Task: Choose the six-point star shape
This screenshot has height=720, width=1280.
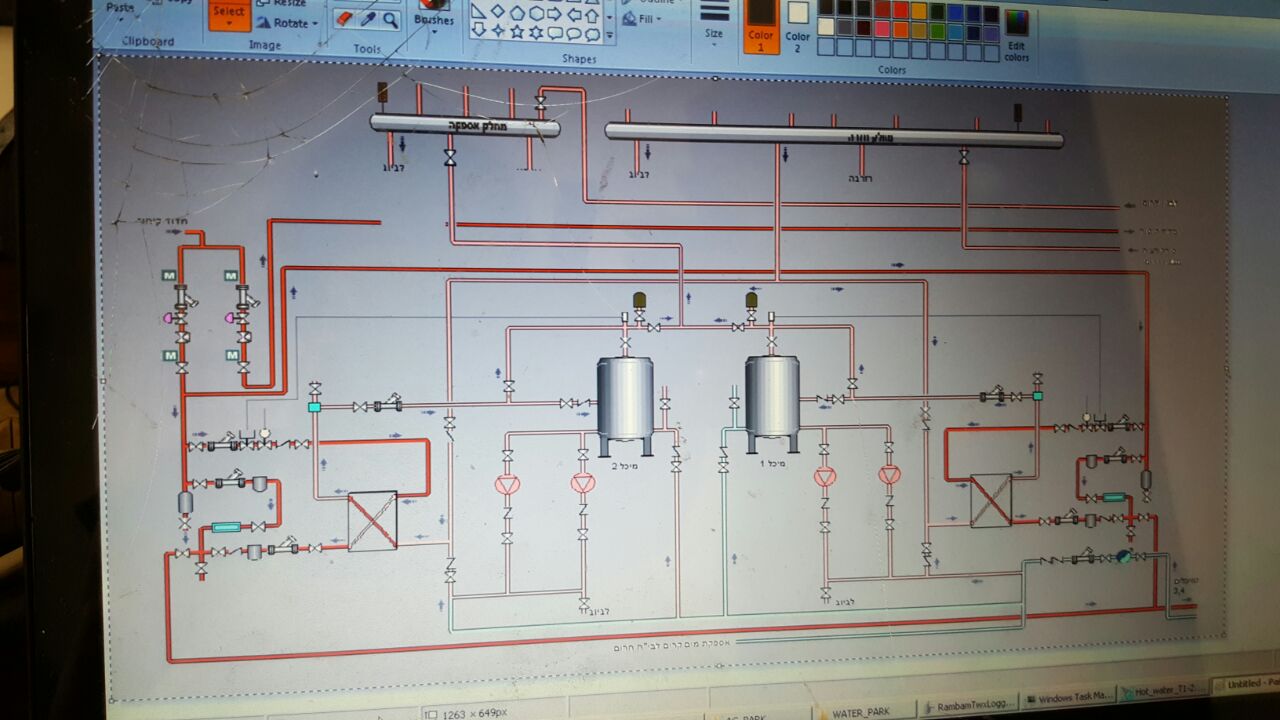Action: coord(536,32)
